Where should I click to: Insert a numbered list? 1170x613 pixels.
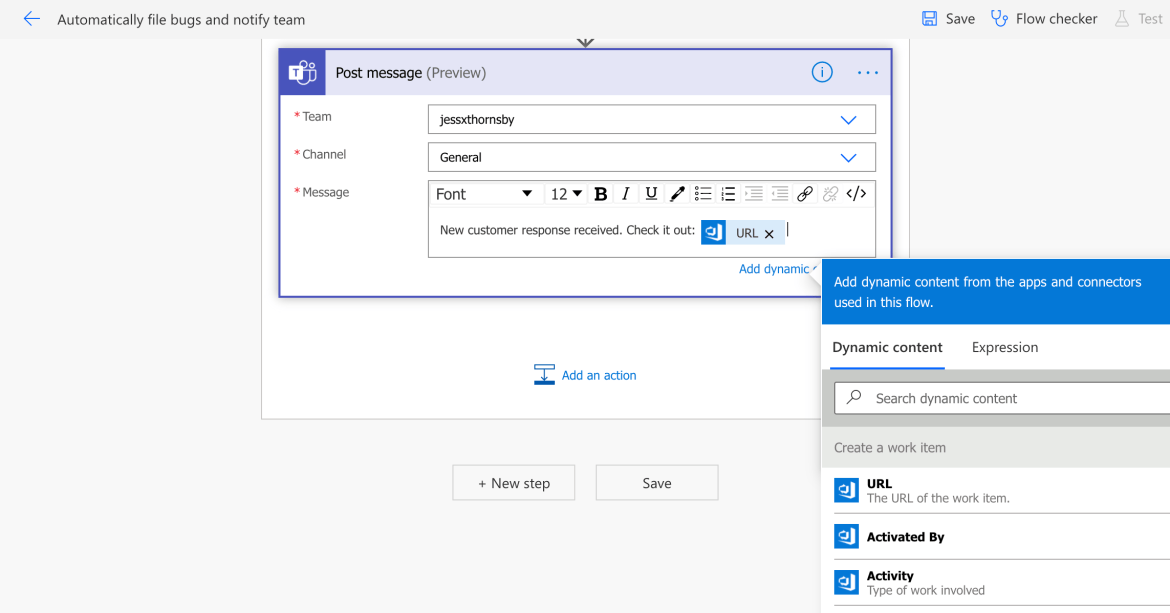[x=728, y=194]
